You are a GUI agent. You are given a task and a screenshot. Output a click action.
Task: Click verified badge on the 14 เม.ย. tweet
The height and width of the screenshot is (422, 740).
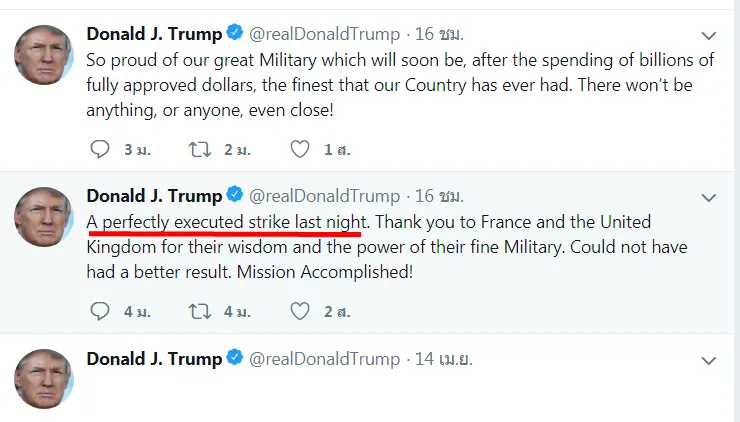[x=235, y=358]
